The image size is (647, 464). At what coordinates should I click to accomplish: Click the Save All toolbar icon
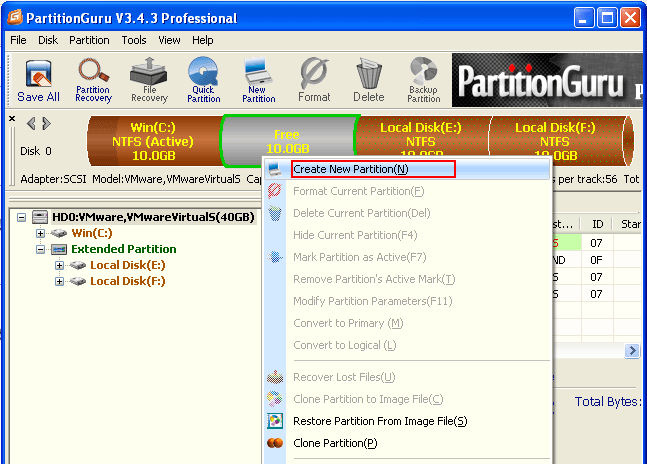click(38, 80)
